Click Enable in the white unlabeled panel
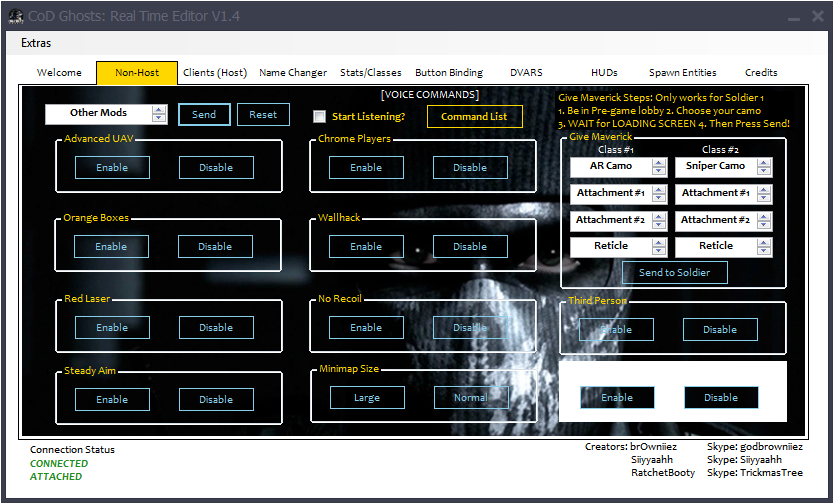Image resolution: width=836 pixels, height=503 pixels. [x=617, y=397]
